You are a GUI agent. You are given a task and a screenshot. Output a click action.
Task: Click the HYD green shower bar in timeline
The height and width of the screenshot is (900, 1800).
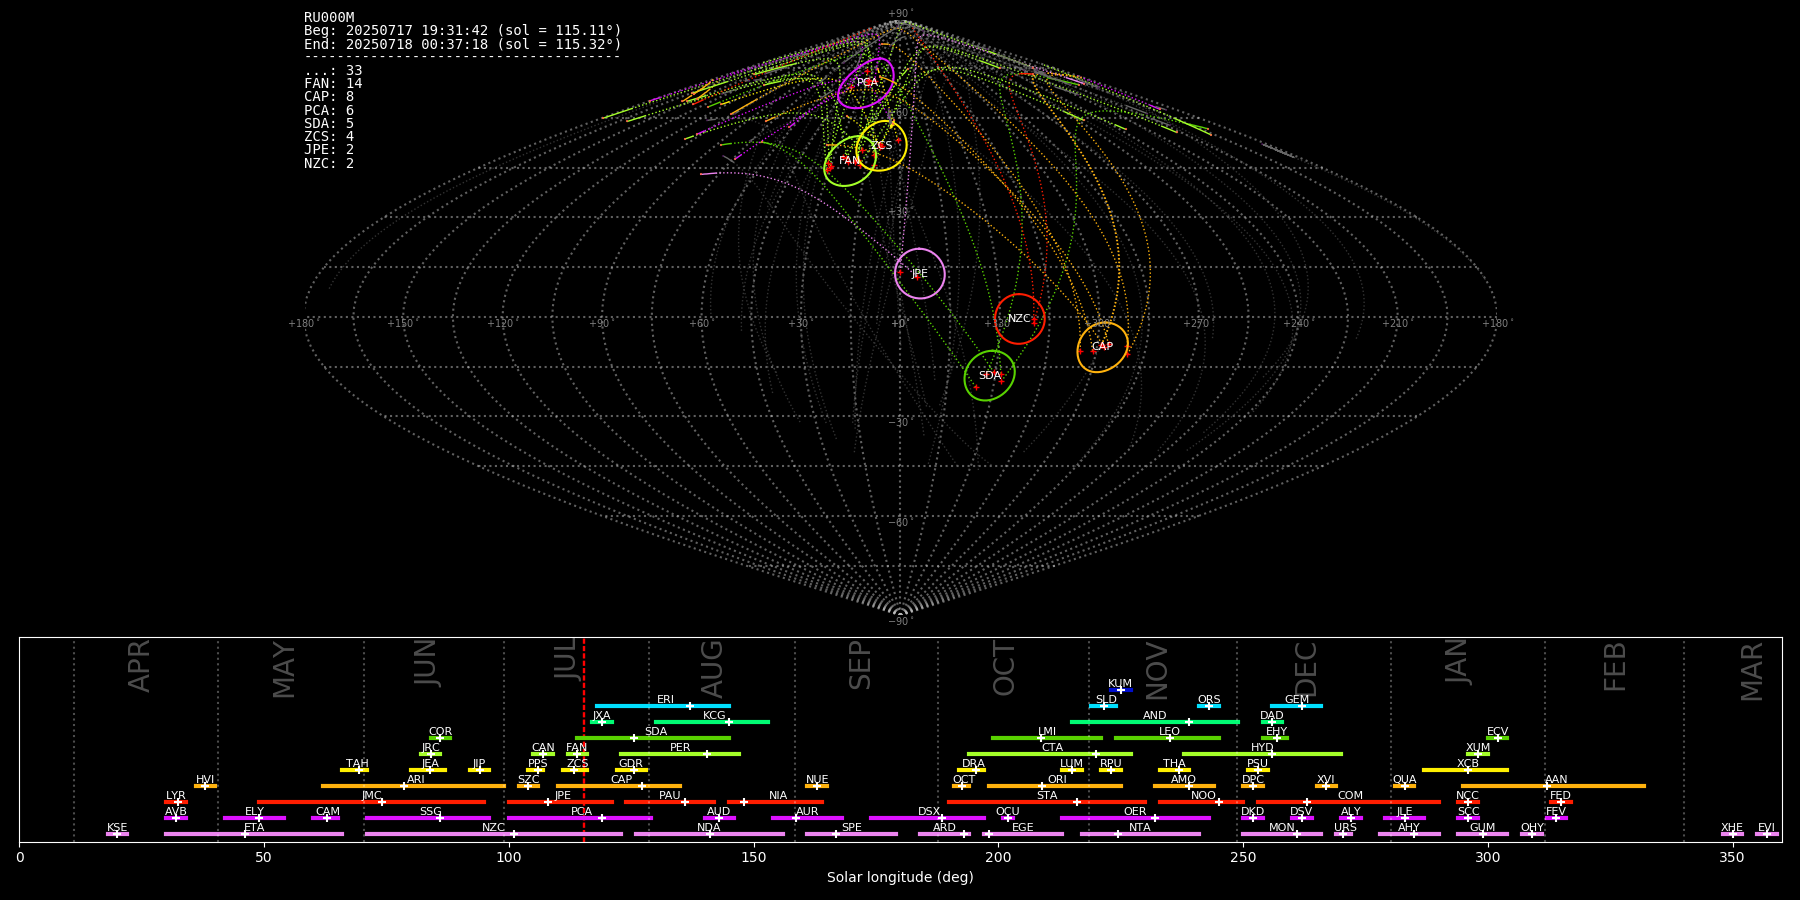coord(1262,754)
